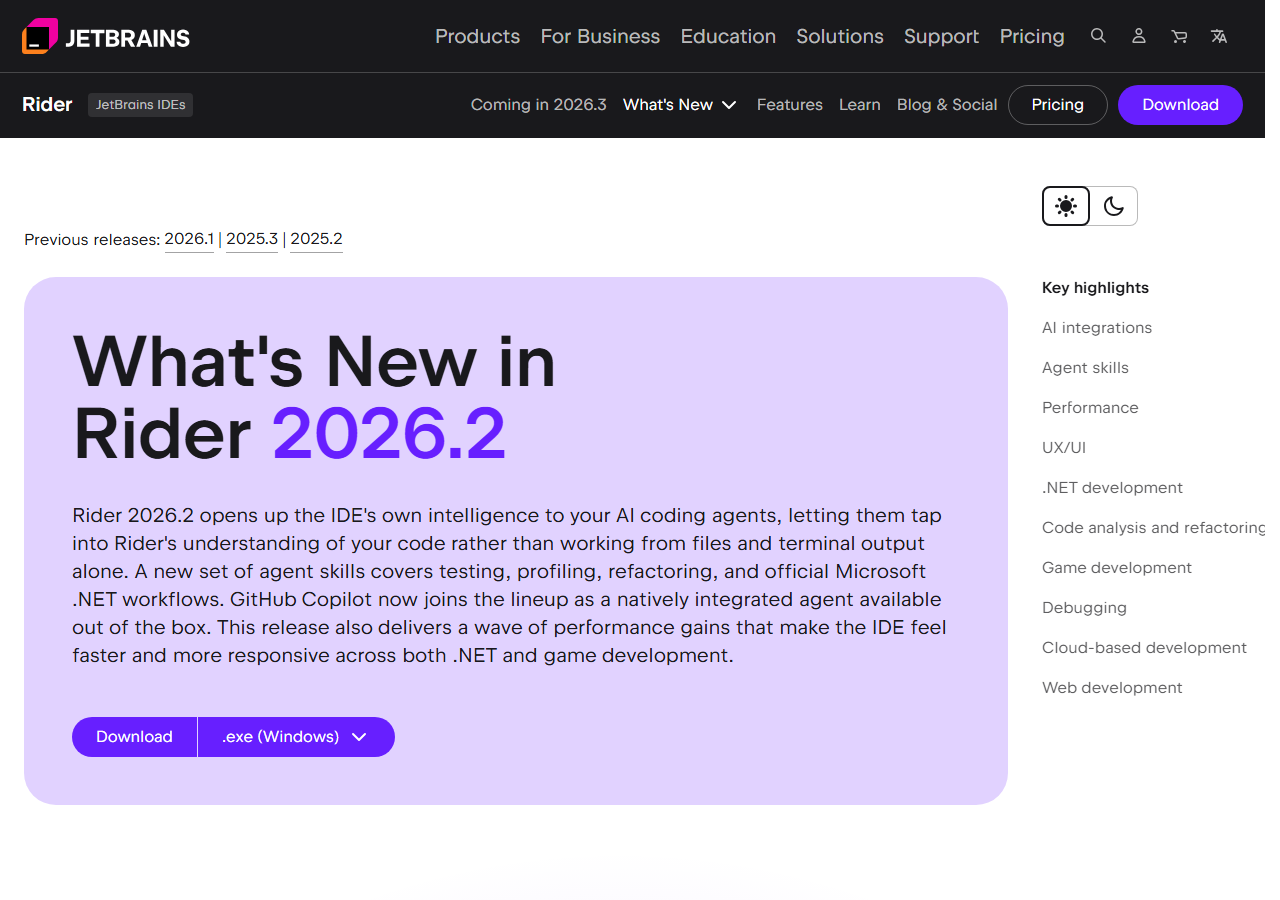Screen dimensions: 1280x900
Task: Jump to Game development section
Action: [x=1117, y=568]
